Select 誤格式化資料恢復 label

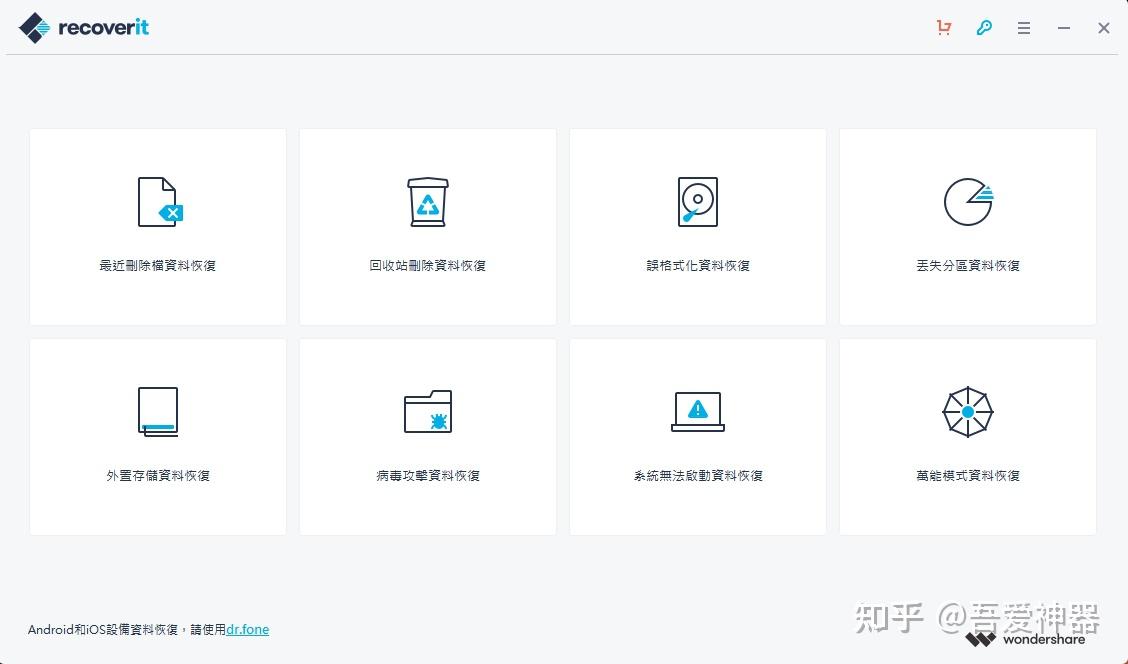pos(698,265)
